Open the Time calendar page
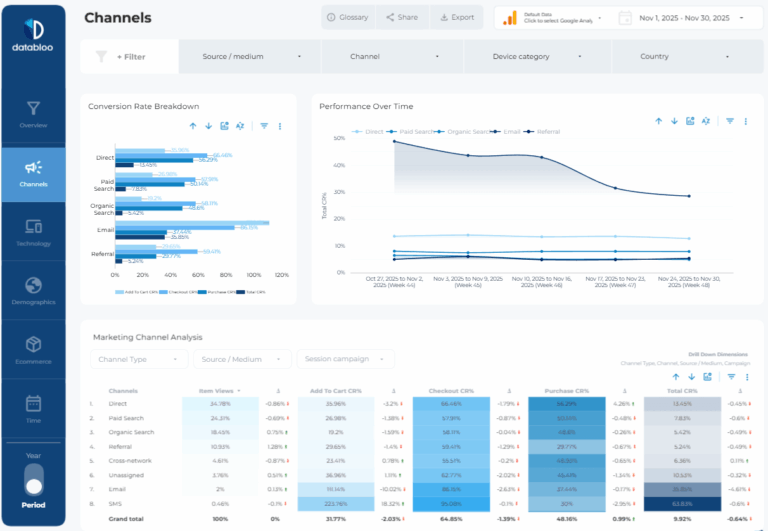Viewport: 768px width, 531px height. [x=33, y=410]
